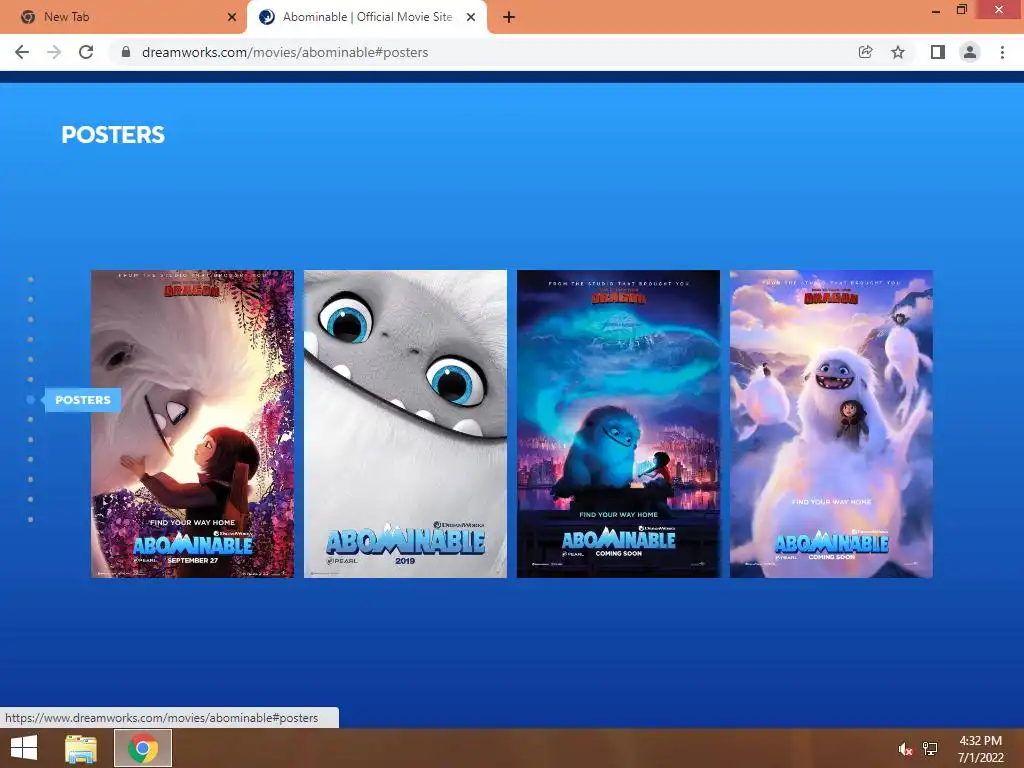Image resolution: width=1024 pixels, height=768 pixels.
Task: Click the muted volume tray icon
Action: point(905,749)
